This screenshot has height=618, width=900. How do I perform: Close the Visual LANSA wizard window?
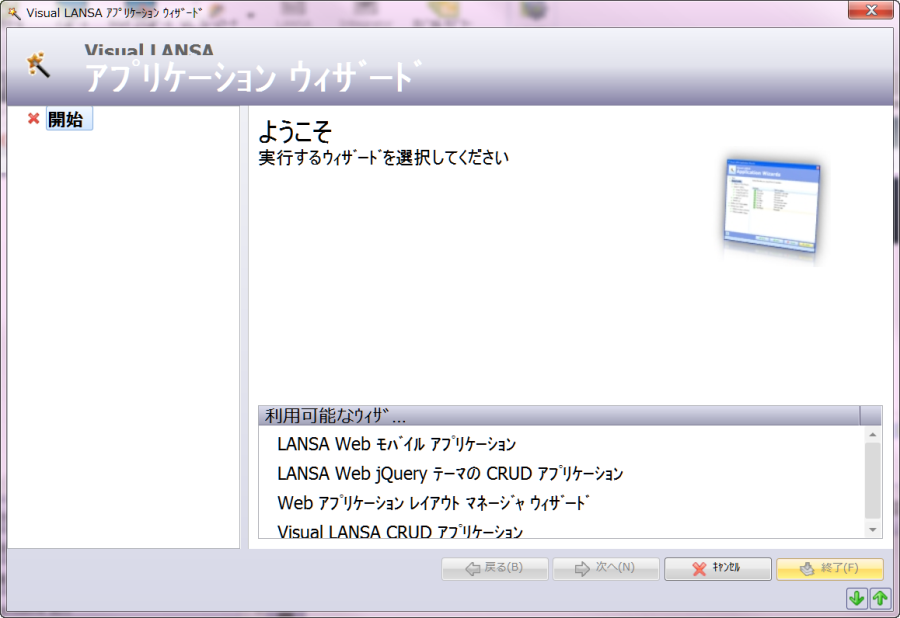click(871, 10)
